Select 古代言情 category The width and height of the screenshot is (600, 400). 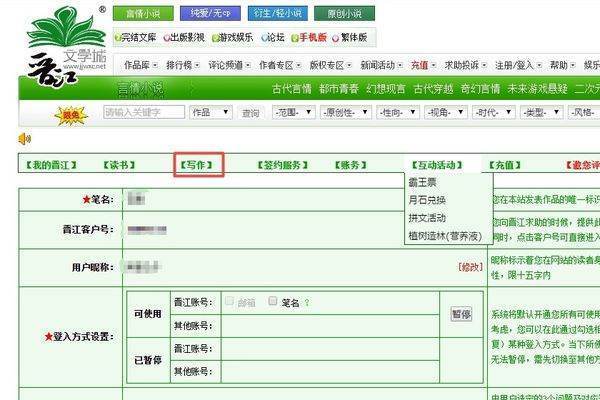292,89
